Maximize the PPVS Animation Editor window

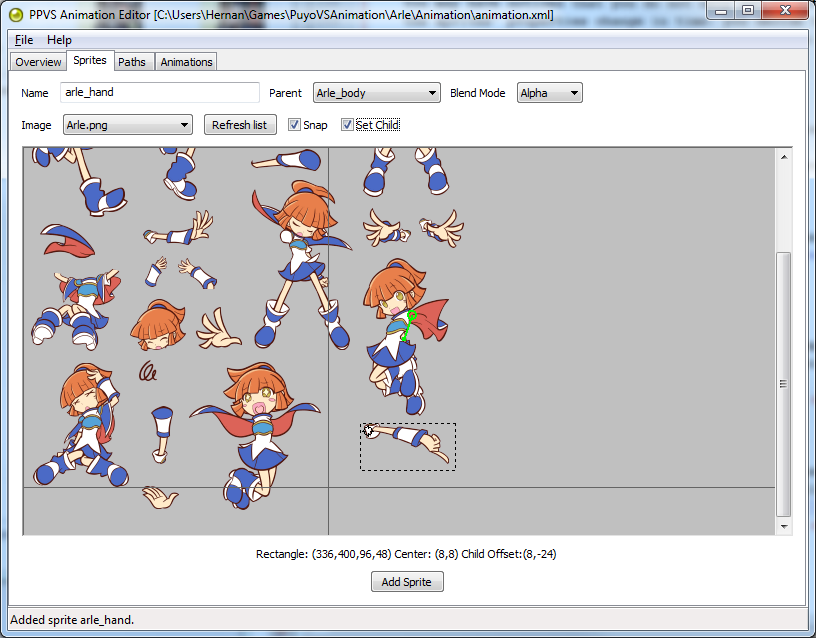click(x=747, y=11)
